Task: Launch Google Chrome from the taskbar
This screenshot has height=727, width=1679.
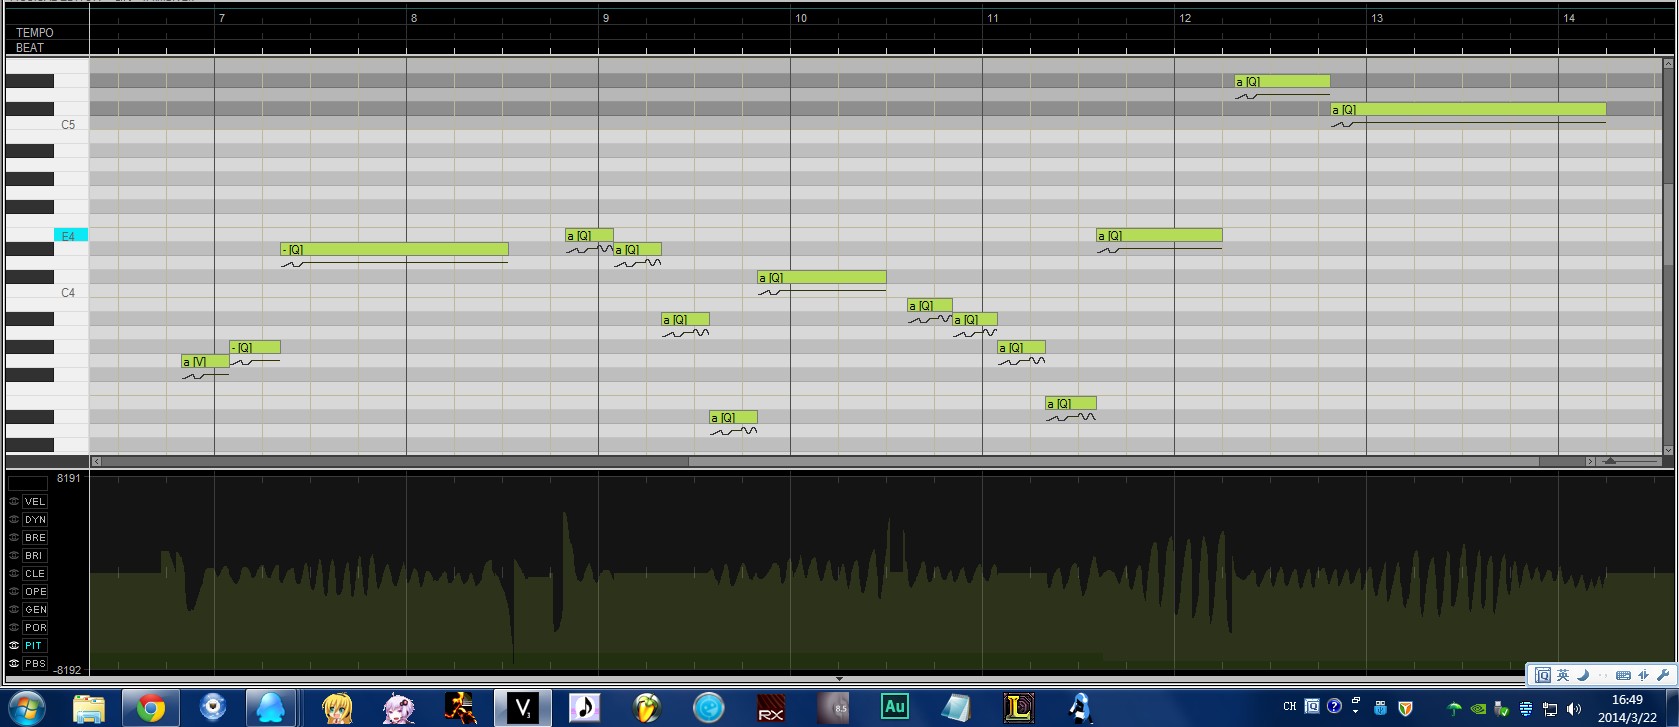Action: click(151, 708)
